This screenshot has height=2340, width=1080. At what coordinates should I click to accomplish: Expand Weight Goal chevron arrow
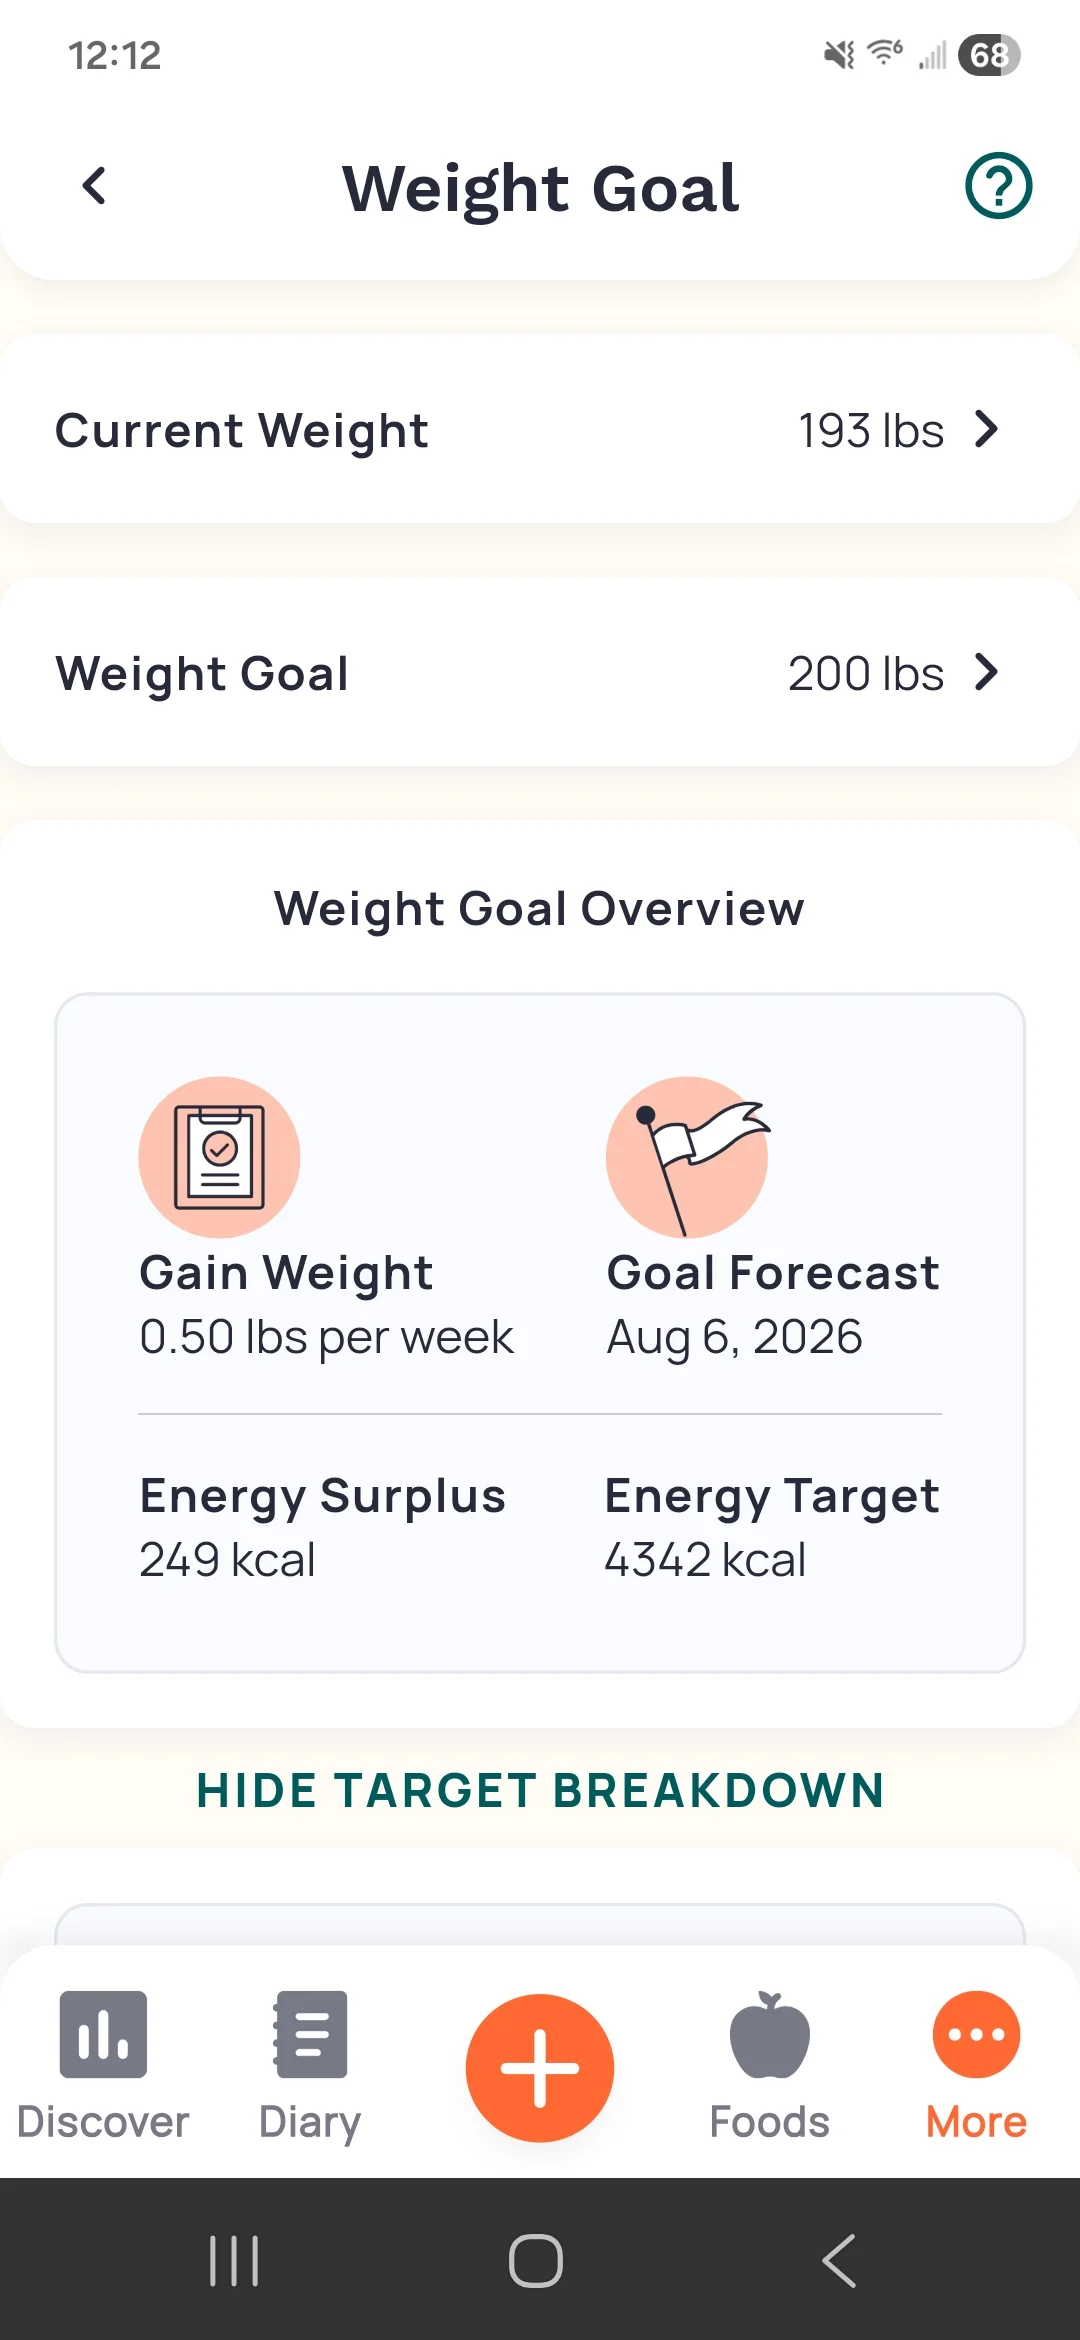coord(987,673)
